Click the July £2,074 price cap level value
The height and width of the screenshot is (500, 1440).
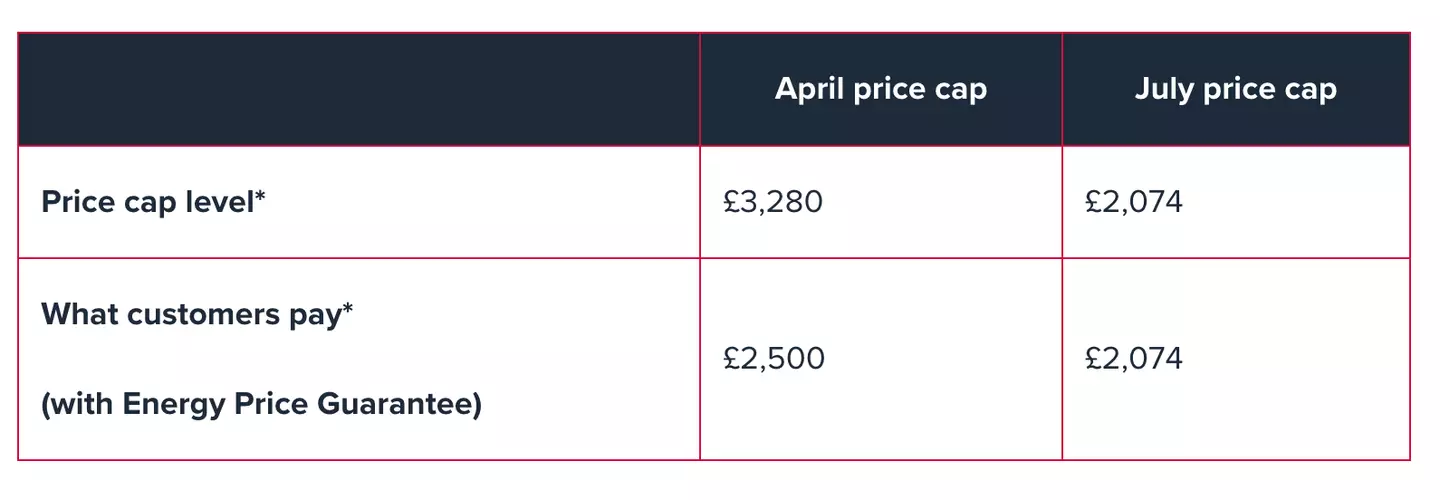[1133, 202]
